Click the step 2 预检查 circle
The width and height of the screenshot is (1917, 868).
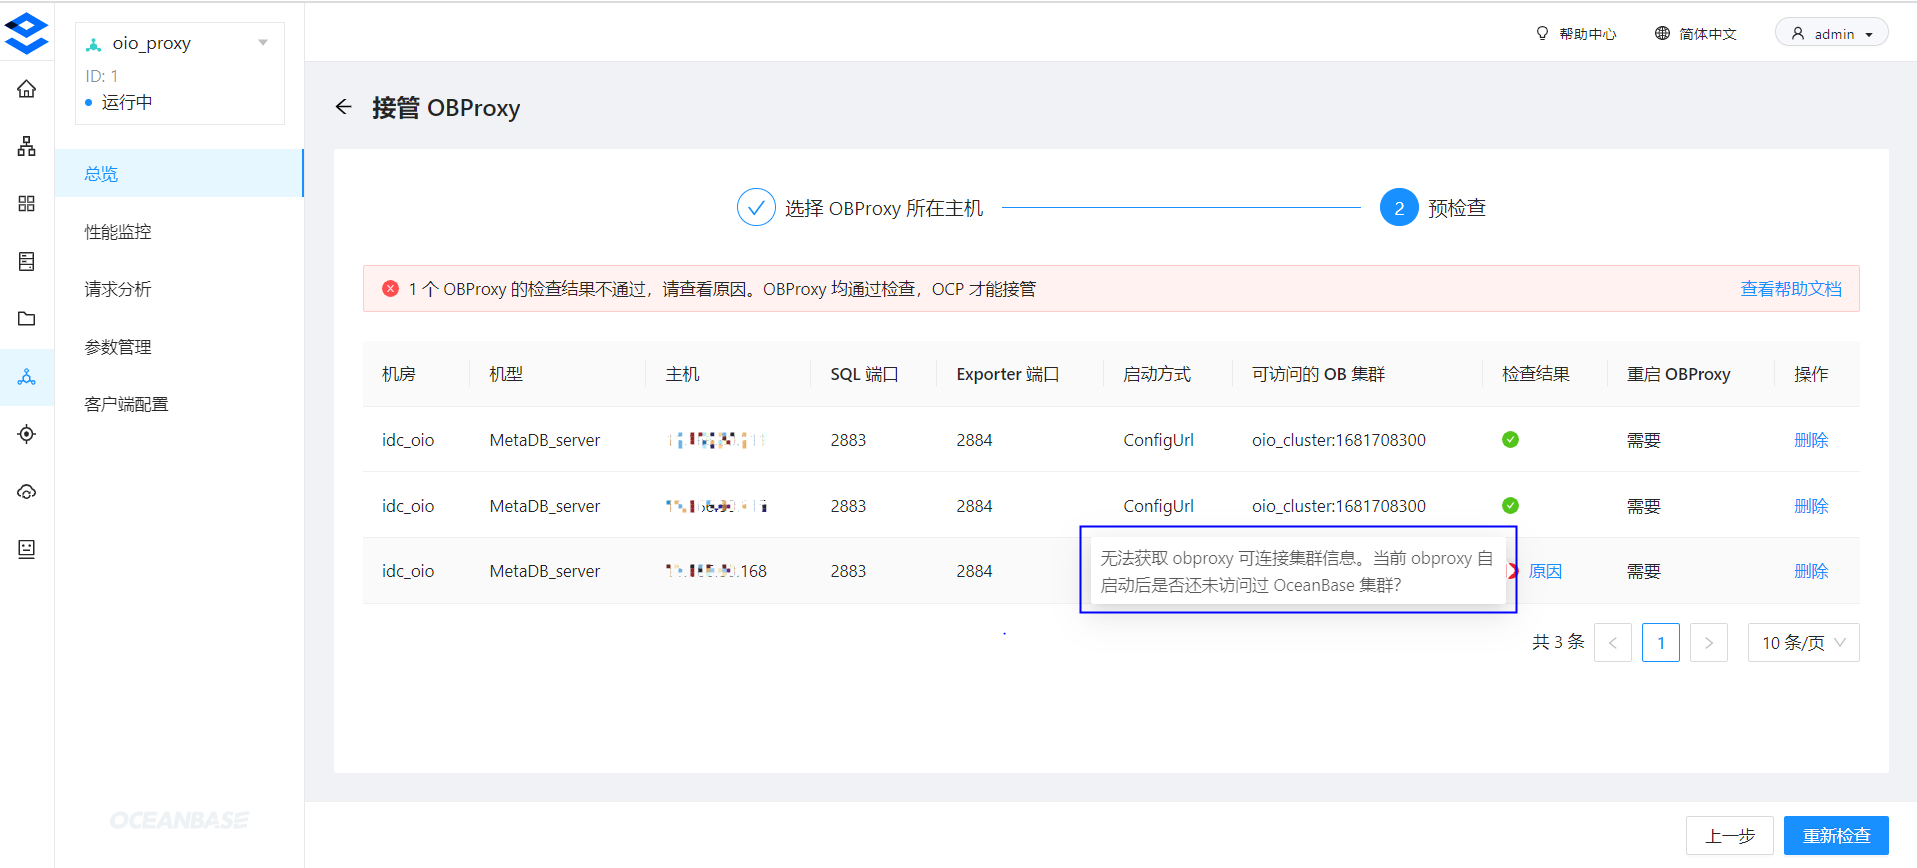(1399, 207)
